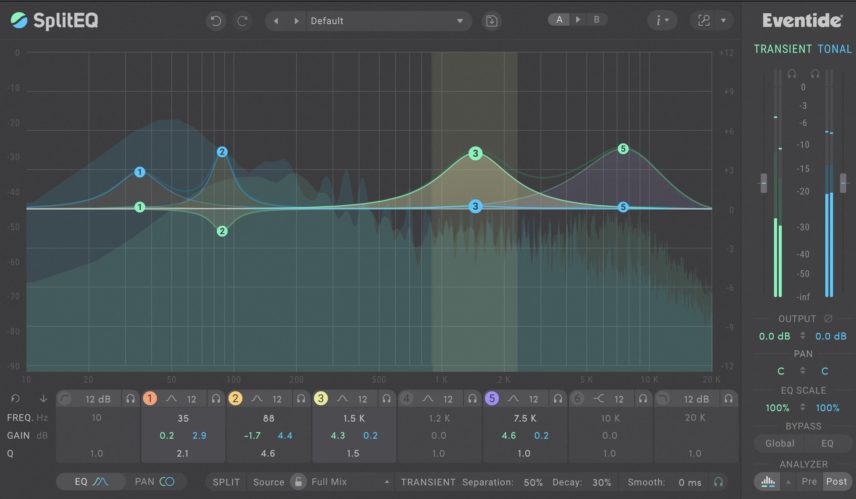
Task: Click the Smooth 0 ms value
Action: point(689,483)
